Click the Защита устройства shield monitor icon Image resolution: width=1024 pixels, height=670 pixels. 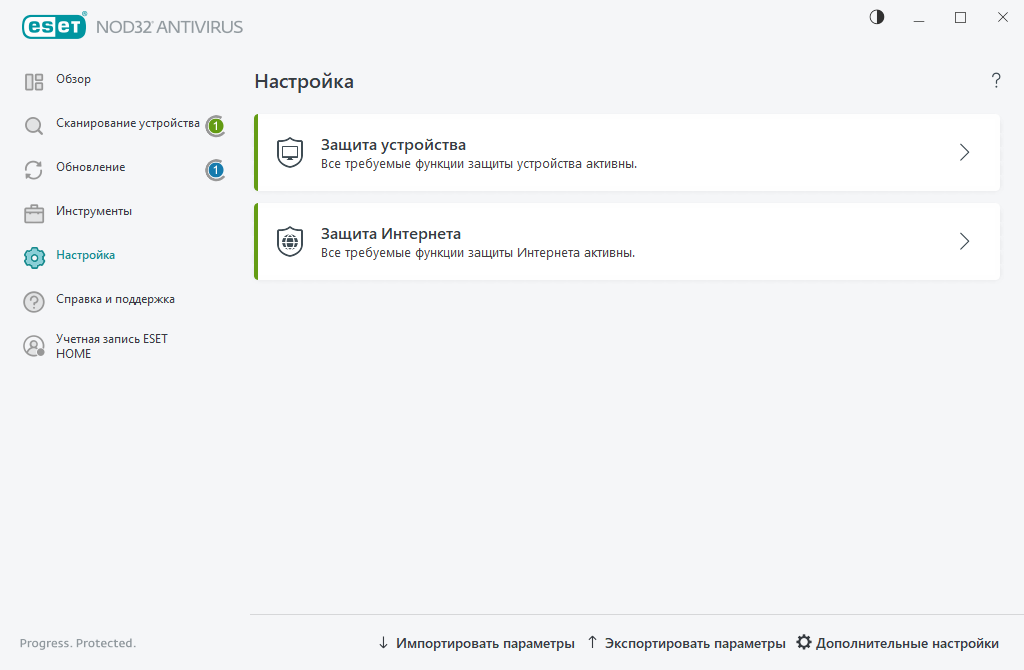[x=290, y=153]
